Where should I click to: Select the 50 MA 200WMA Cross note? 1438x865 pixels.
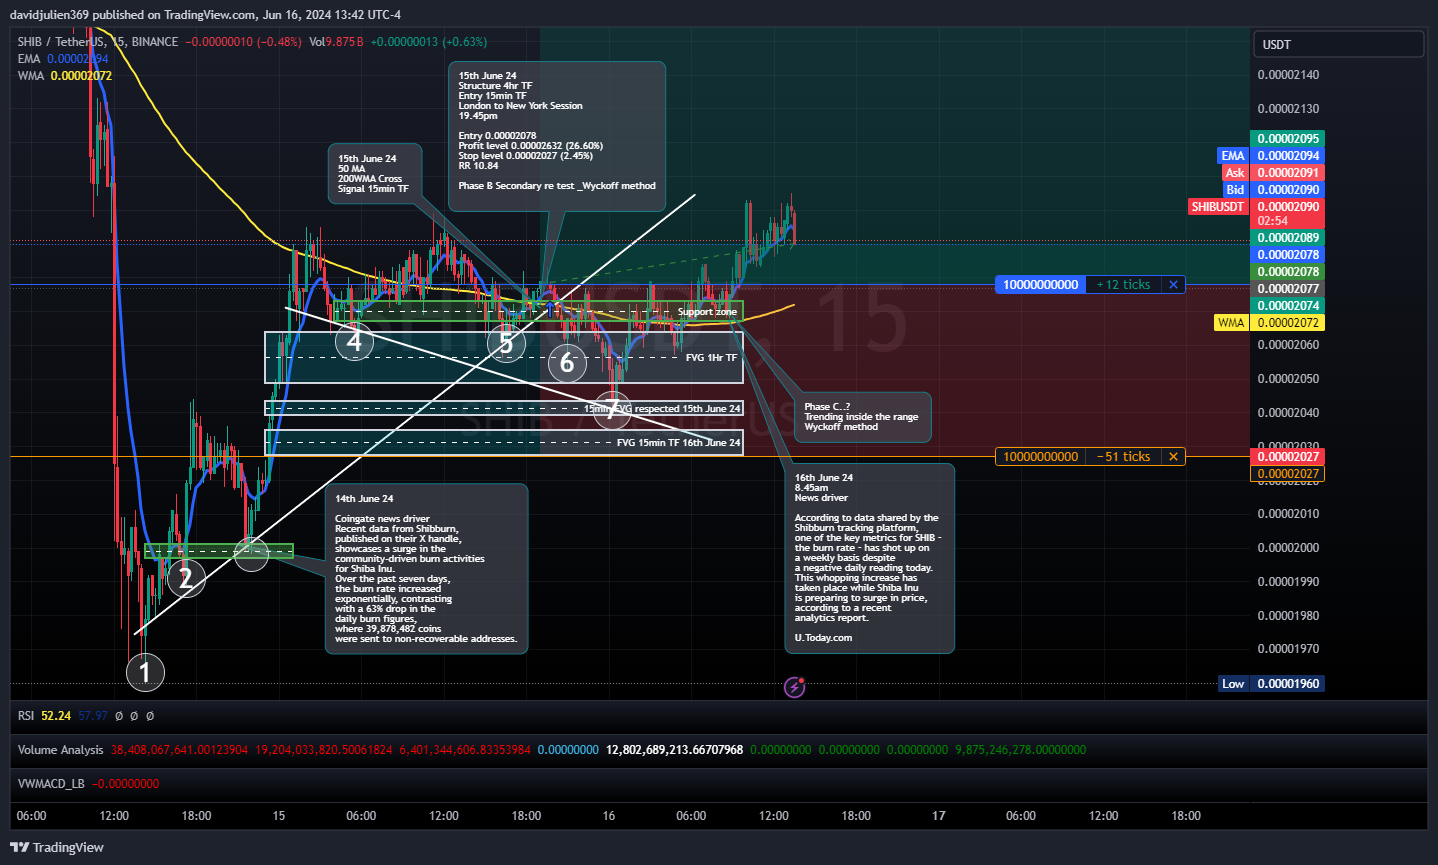[x=375, y=174]
